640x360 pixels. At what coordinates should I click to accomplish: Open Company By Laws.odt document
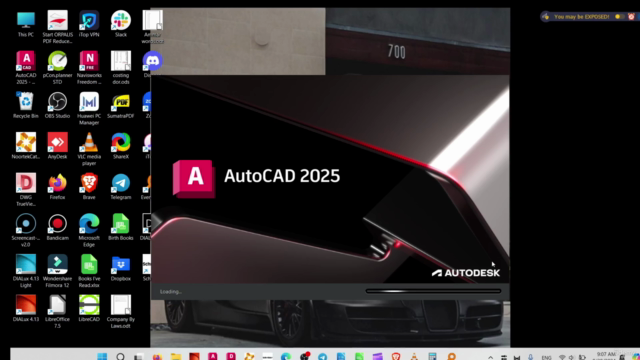tap(121, 311)
